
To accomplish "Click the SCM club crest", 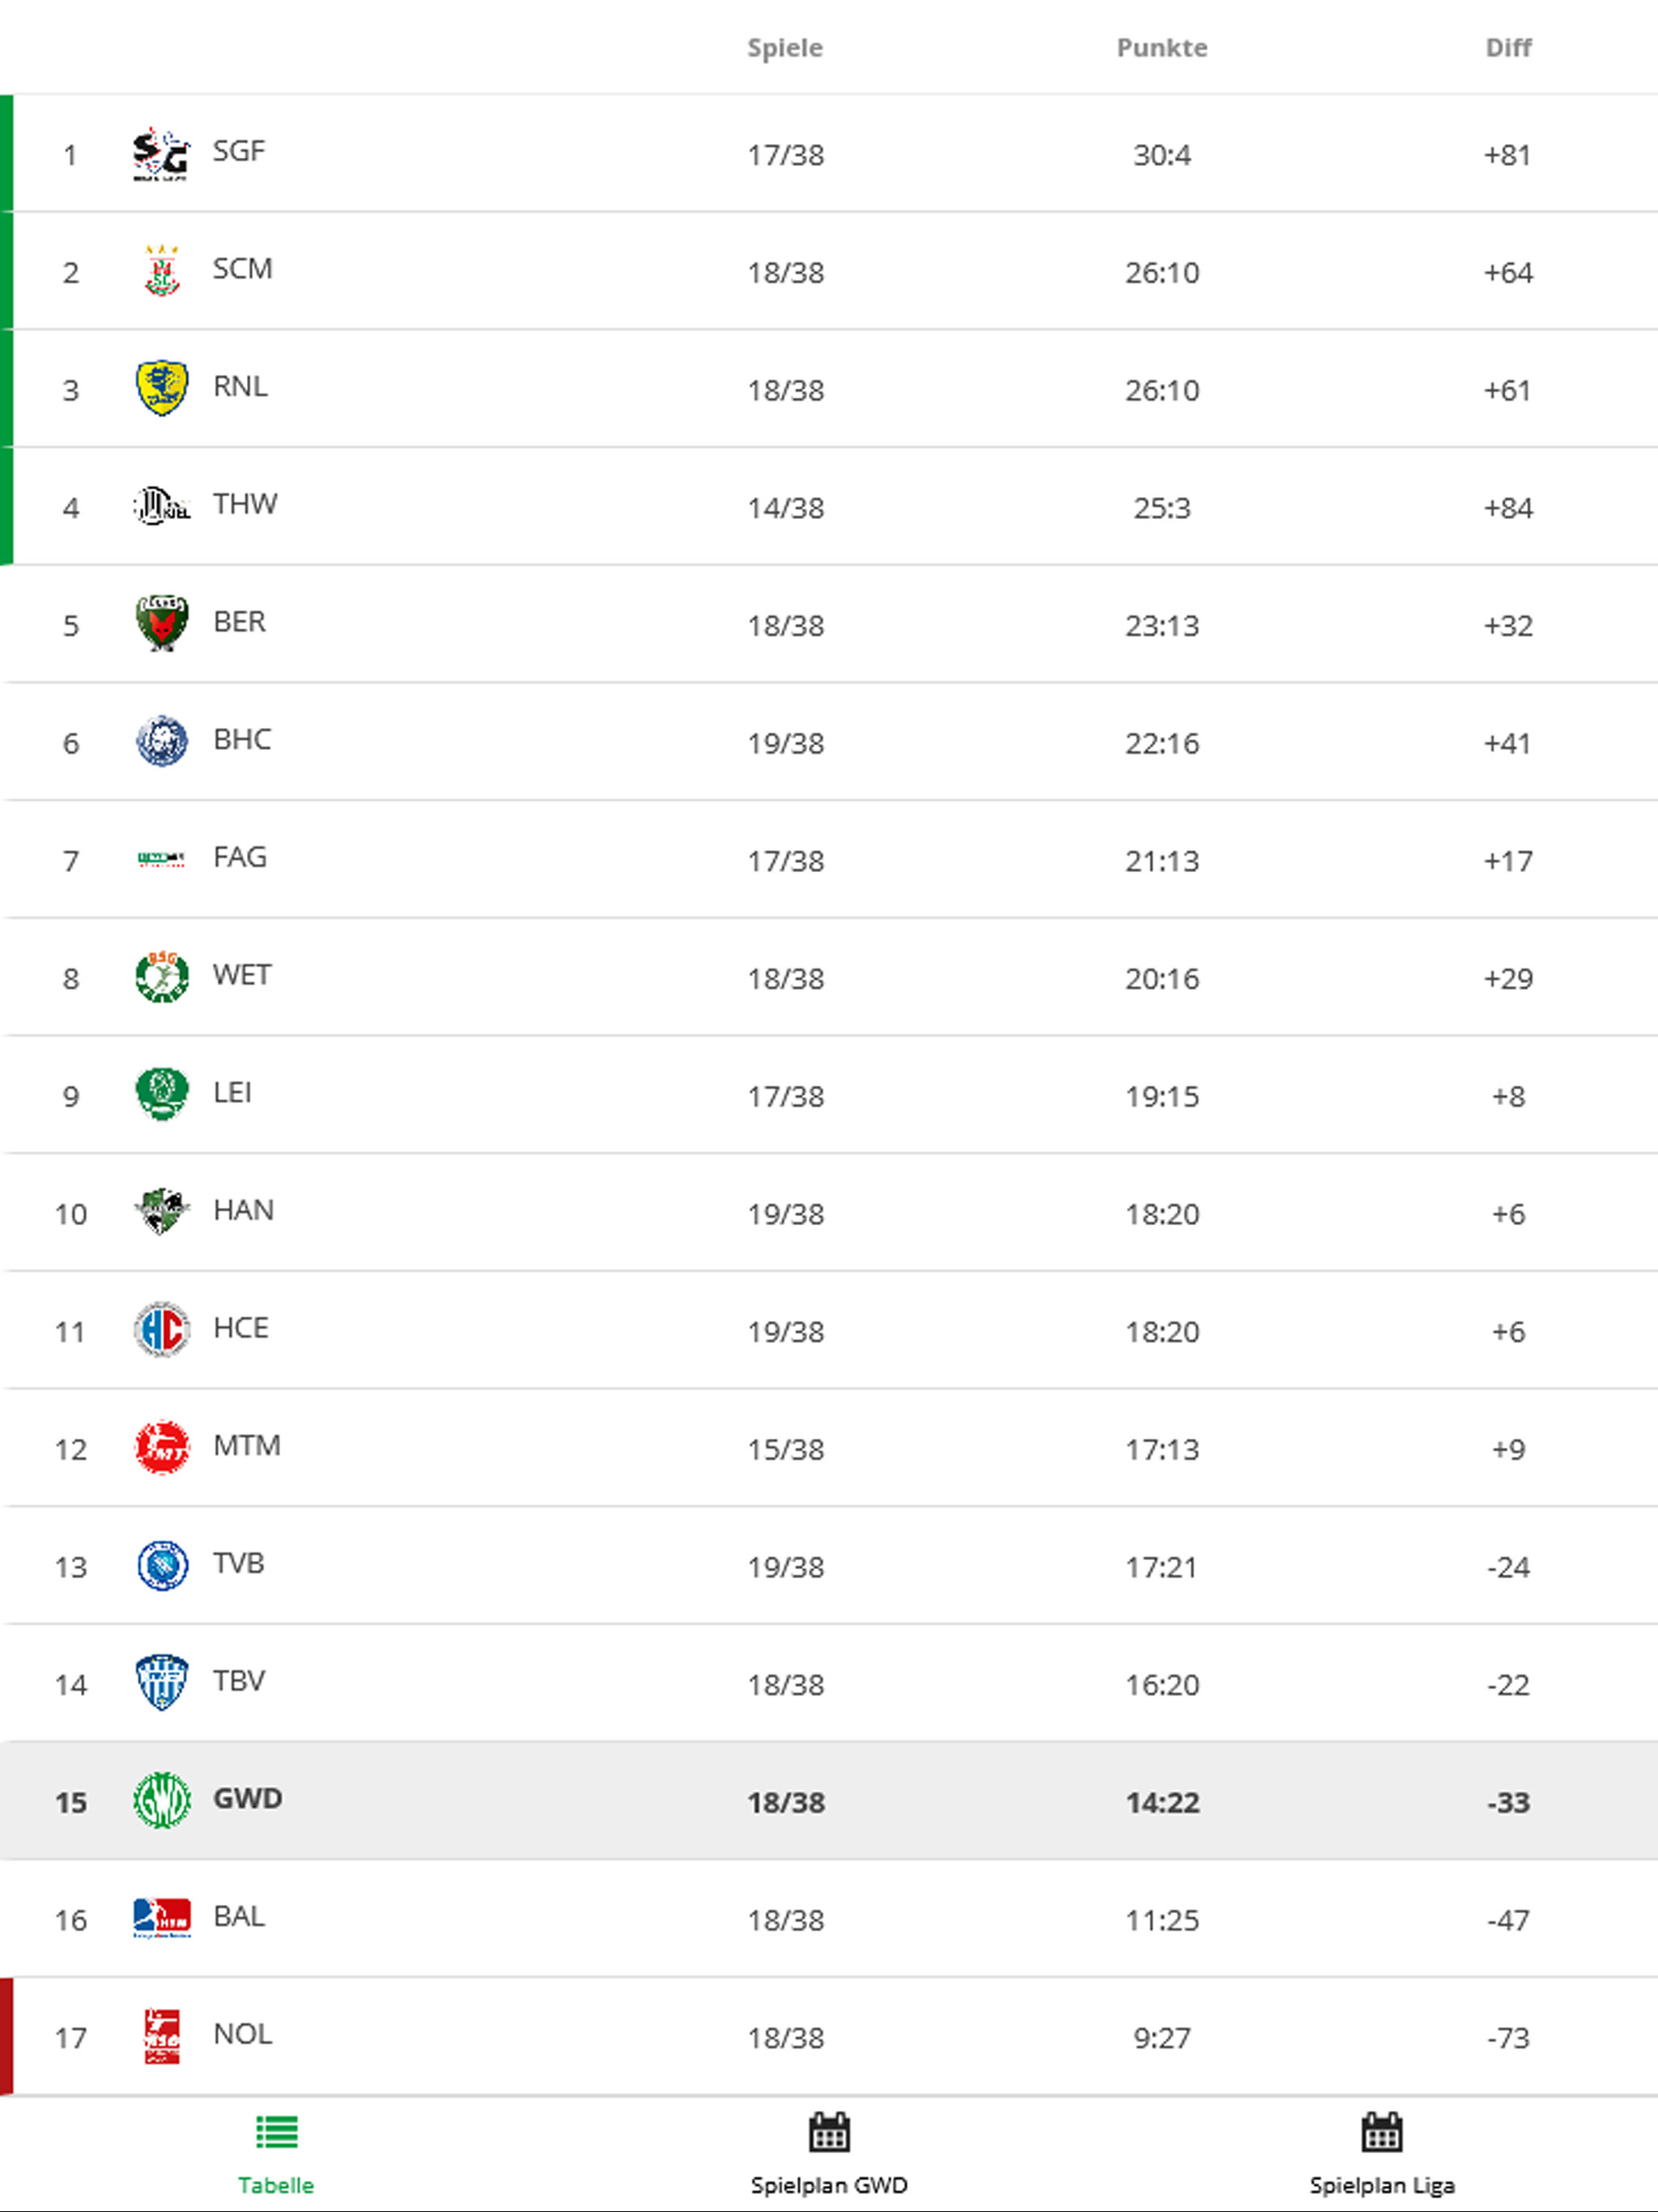I will click(x=162, y=271).
